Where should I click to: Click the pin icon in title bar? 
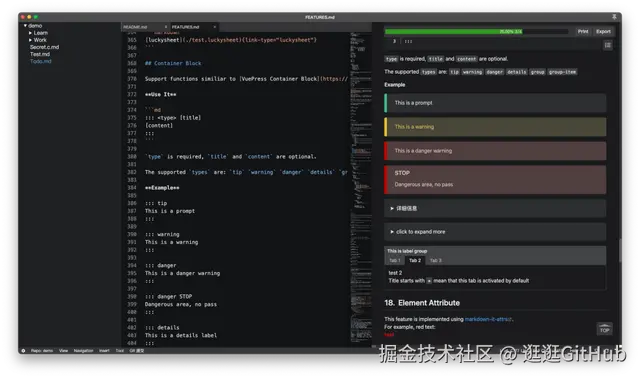[614, 17]
